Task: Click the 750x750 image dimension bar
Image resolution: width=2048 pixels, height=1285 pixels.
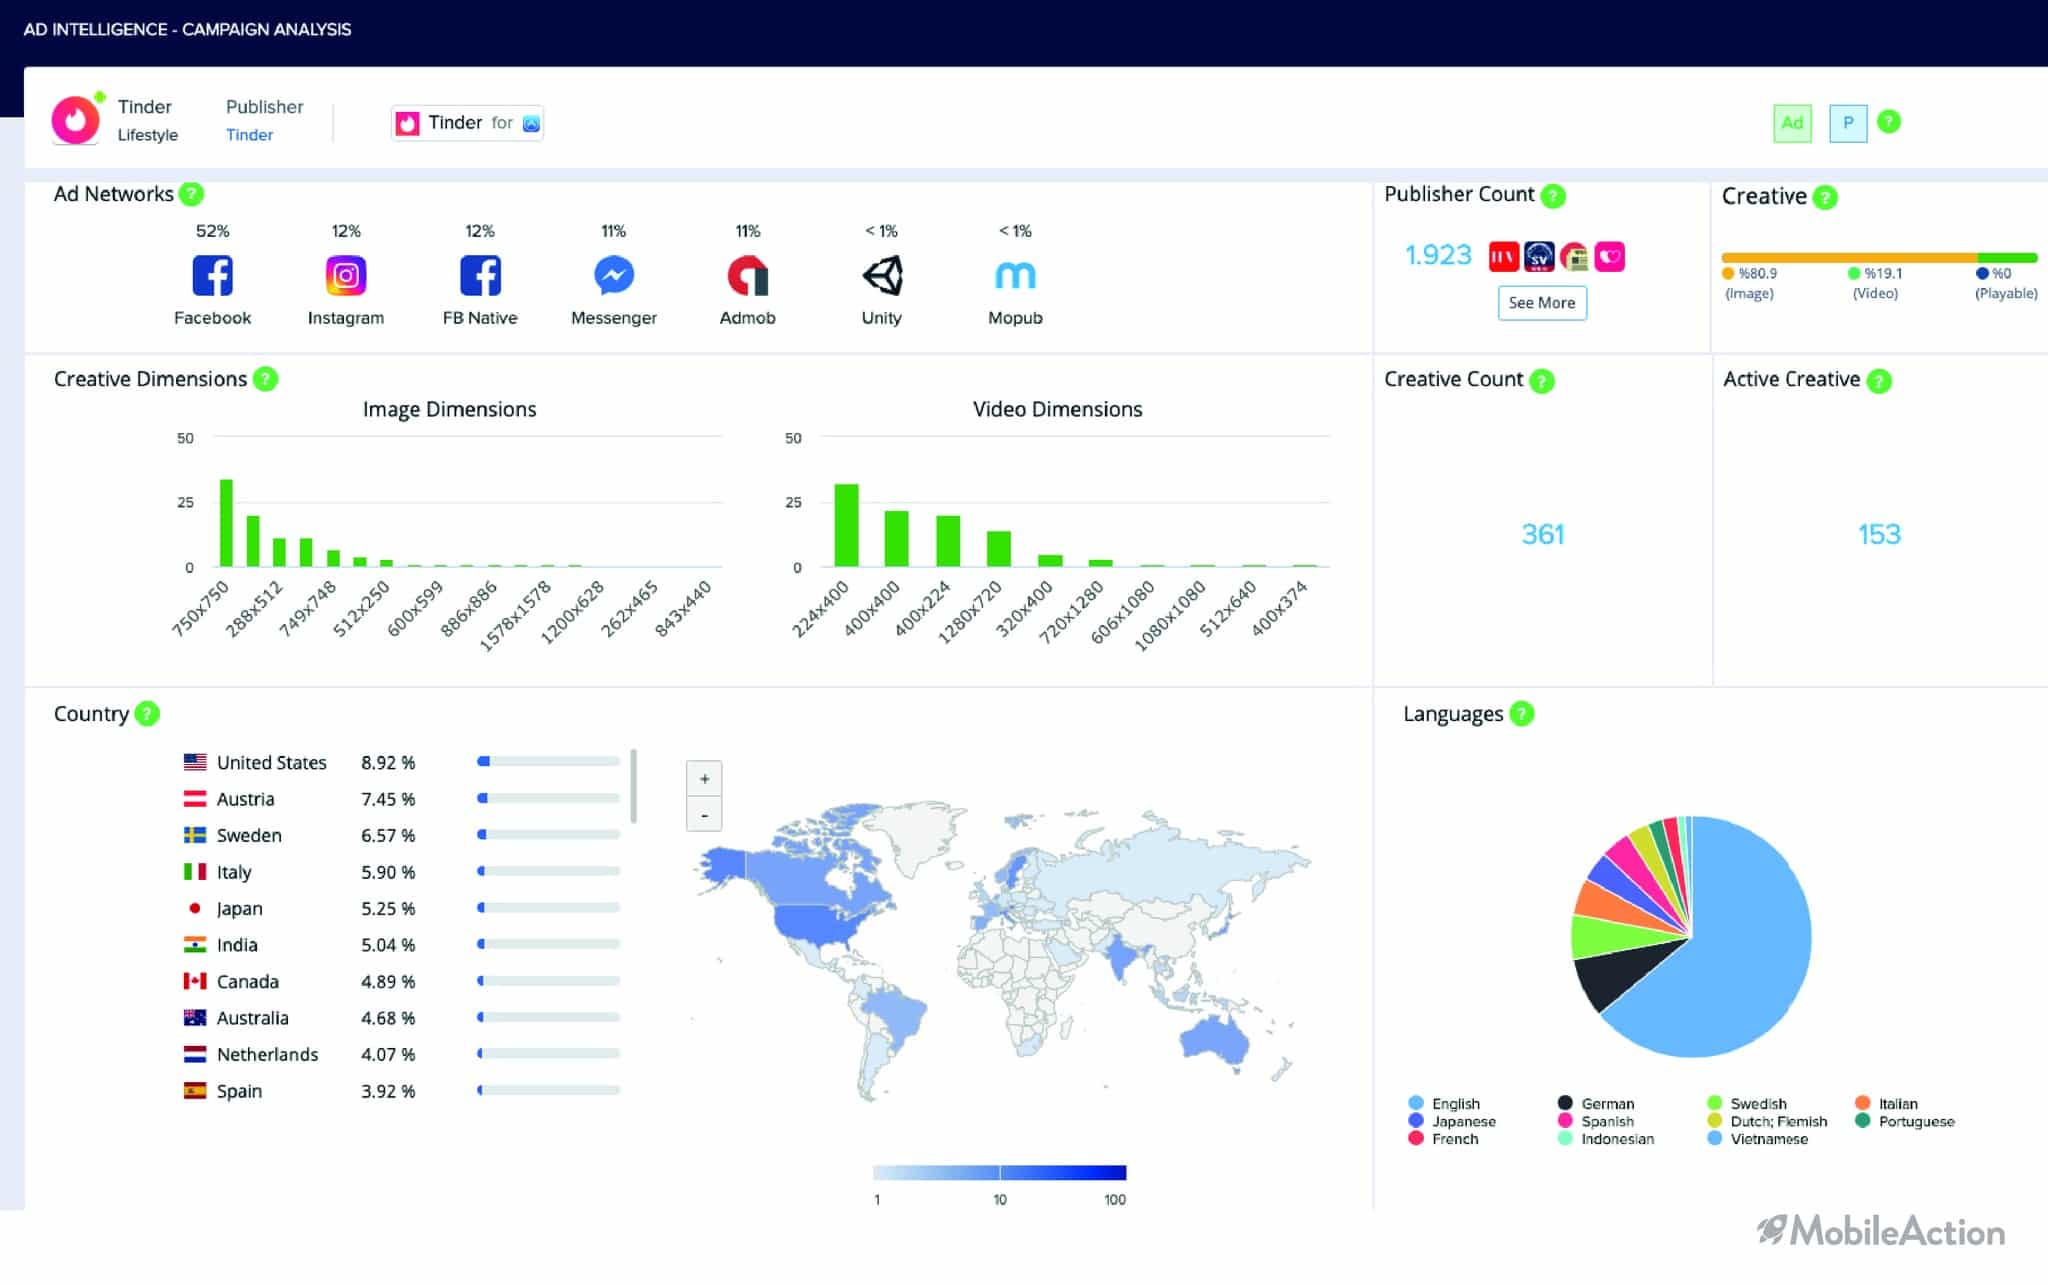Action: (226, 523)
